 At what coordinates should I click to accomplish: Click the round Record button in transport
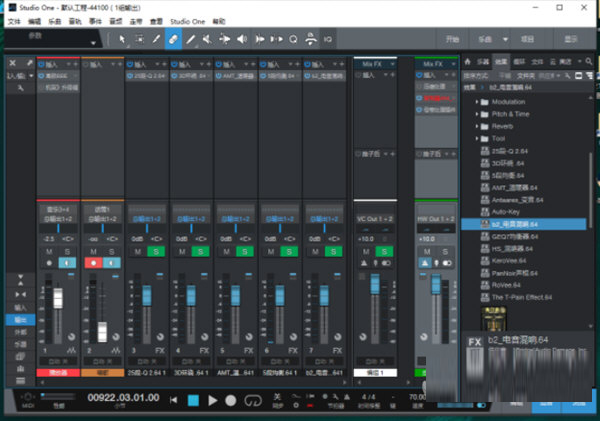tap(229, 400)
